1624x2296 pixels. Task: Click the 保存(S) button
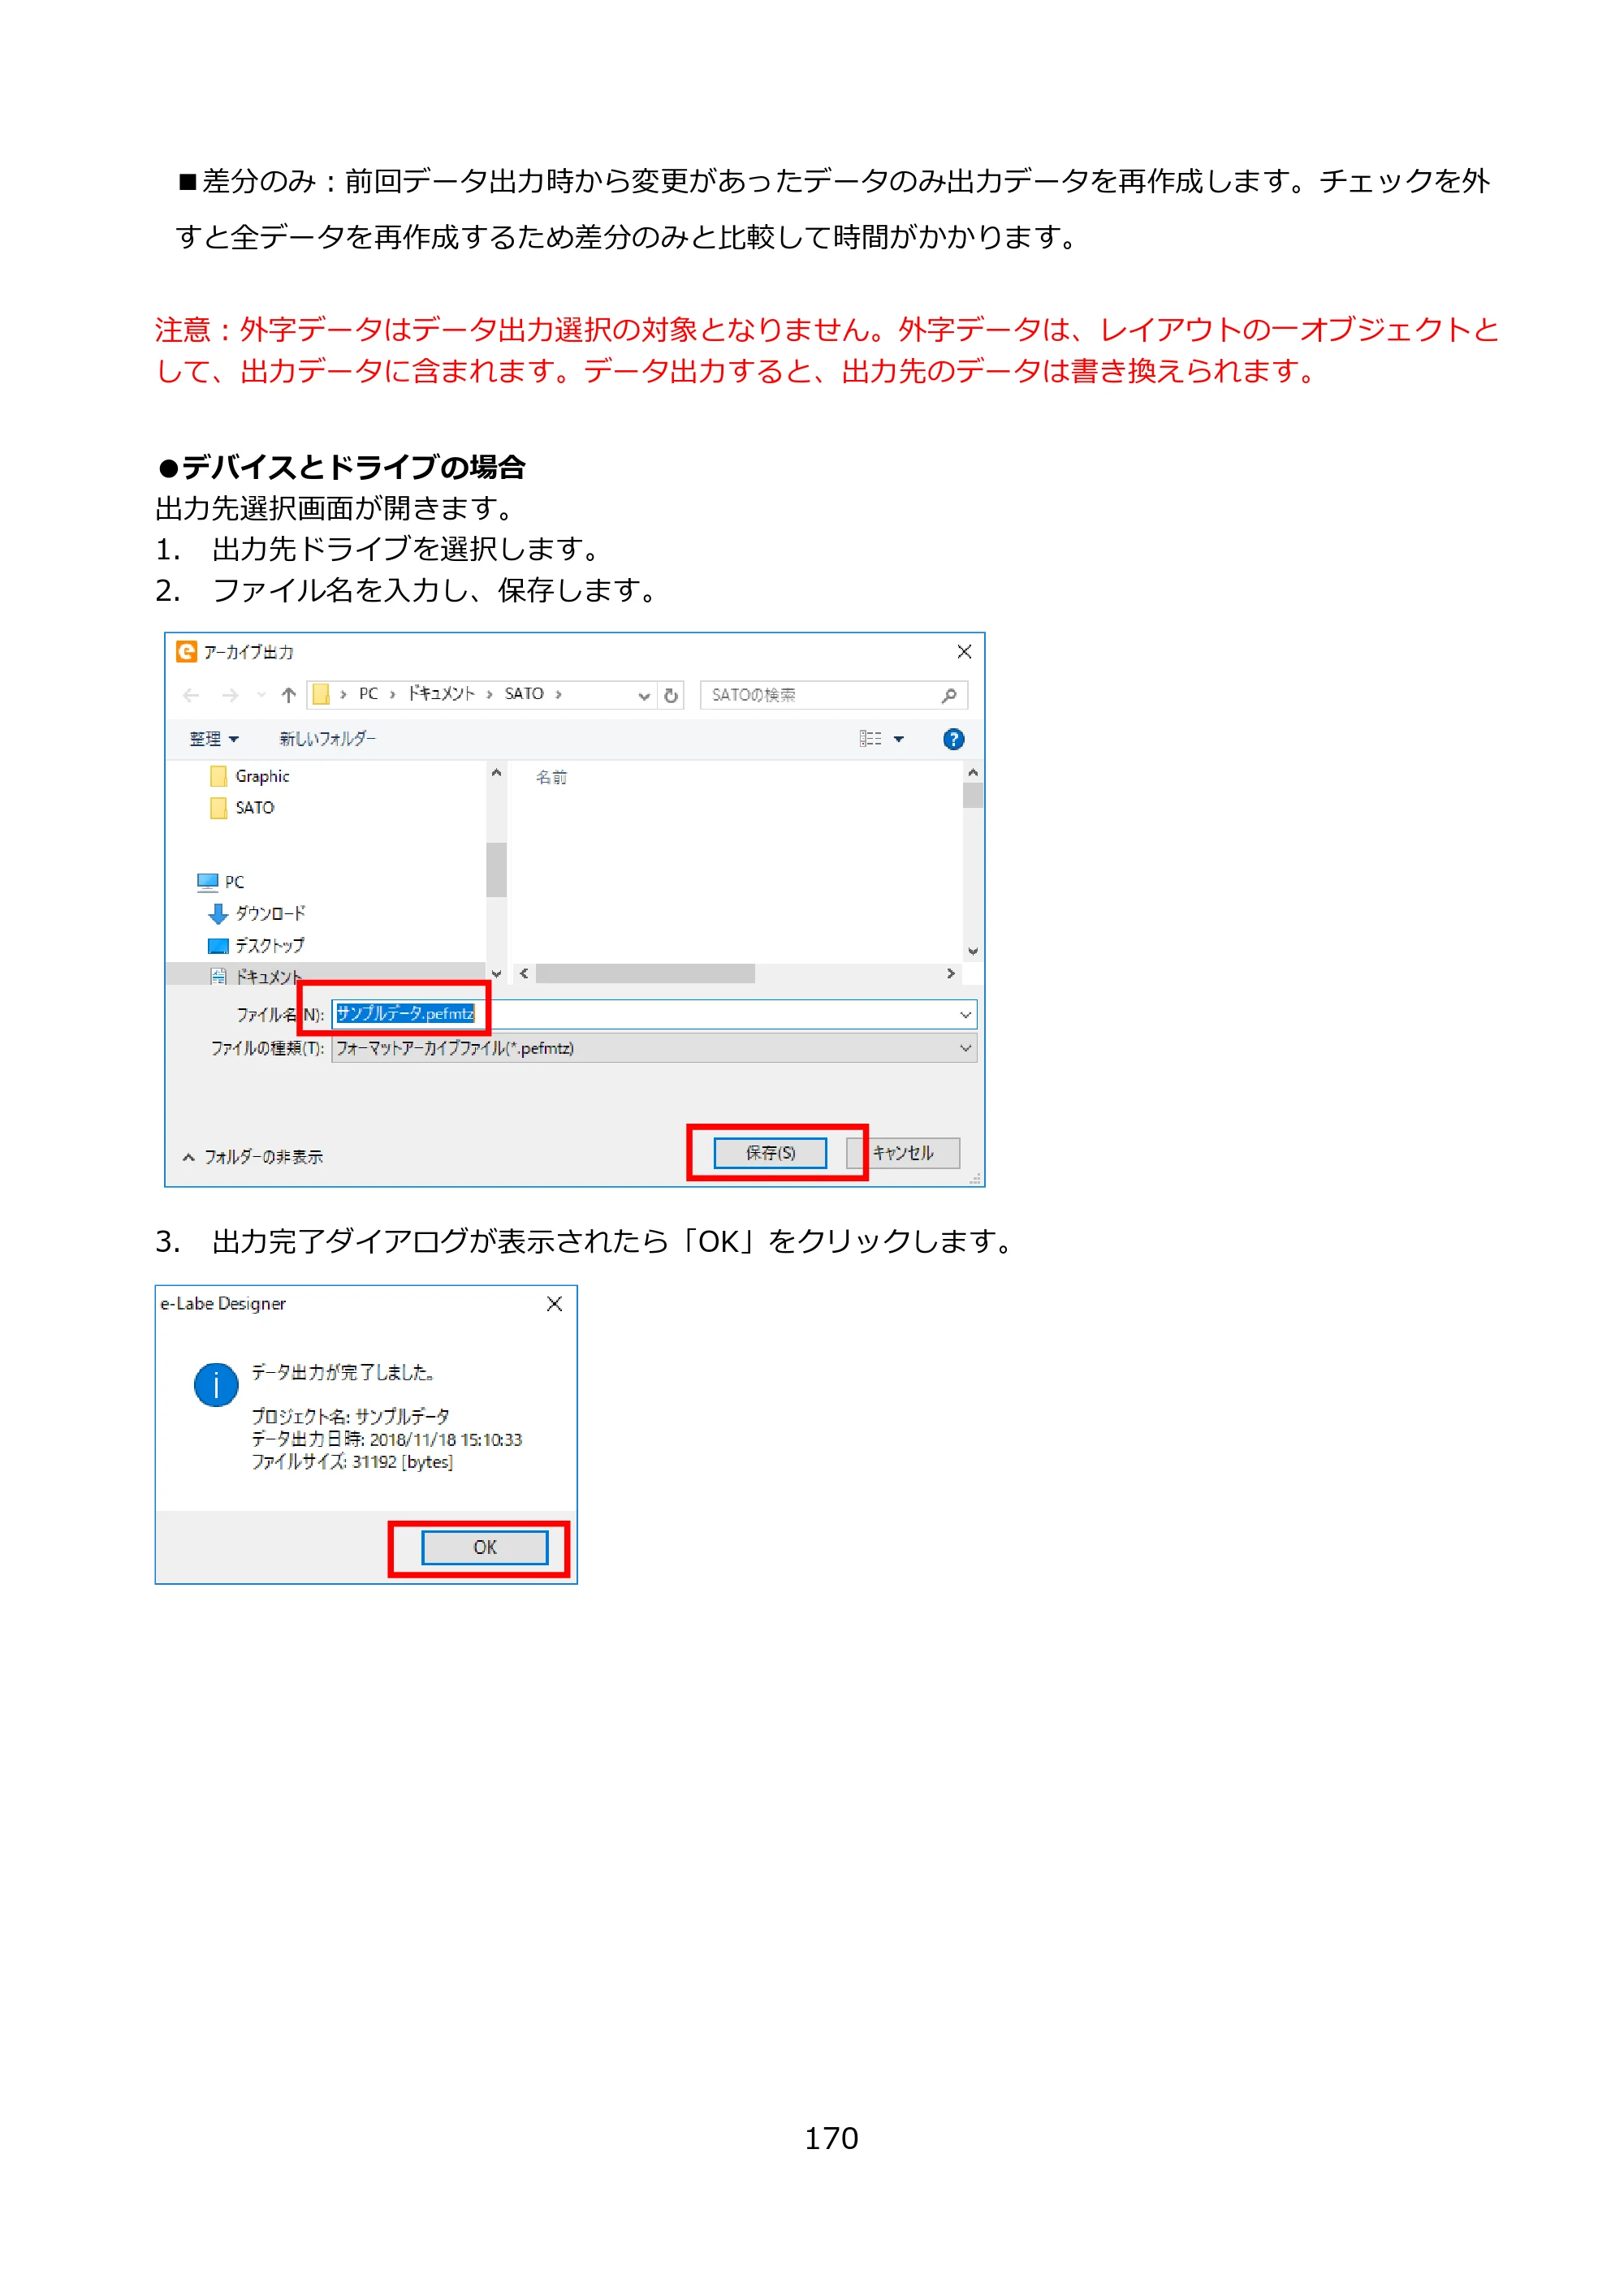click(x=770, y=1153)
